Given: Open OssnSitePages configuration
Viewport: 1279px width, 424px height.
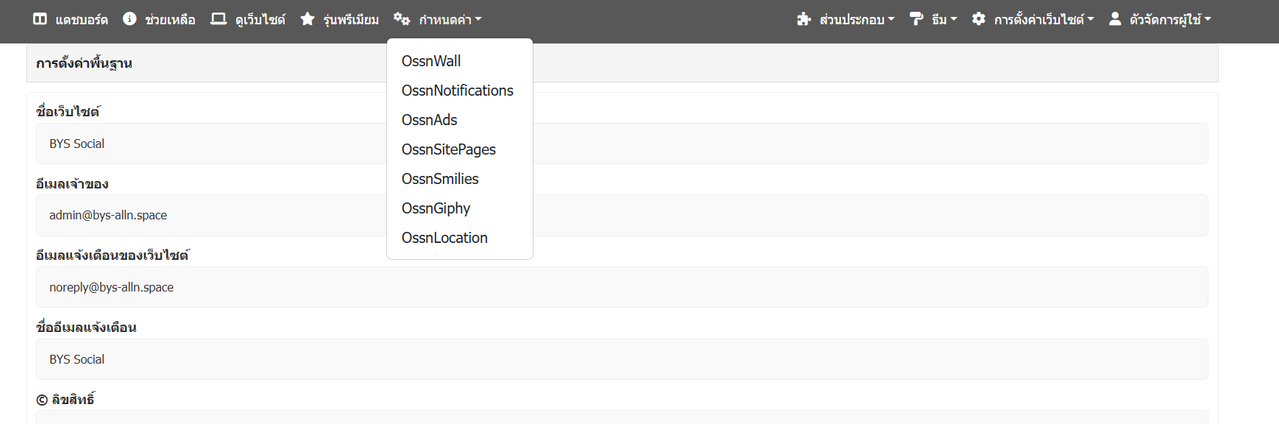Looking at the screenshot, I should pos(448,150).
